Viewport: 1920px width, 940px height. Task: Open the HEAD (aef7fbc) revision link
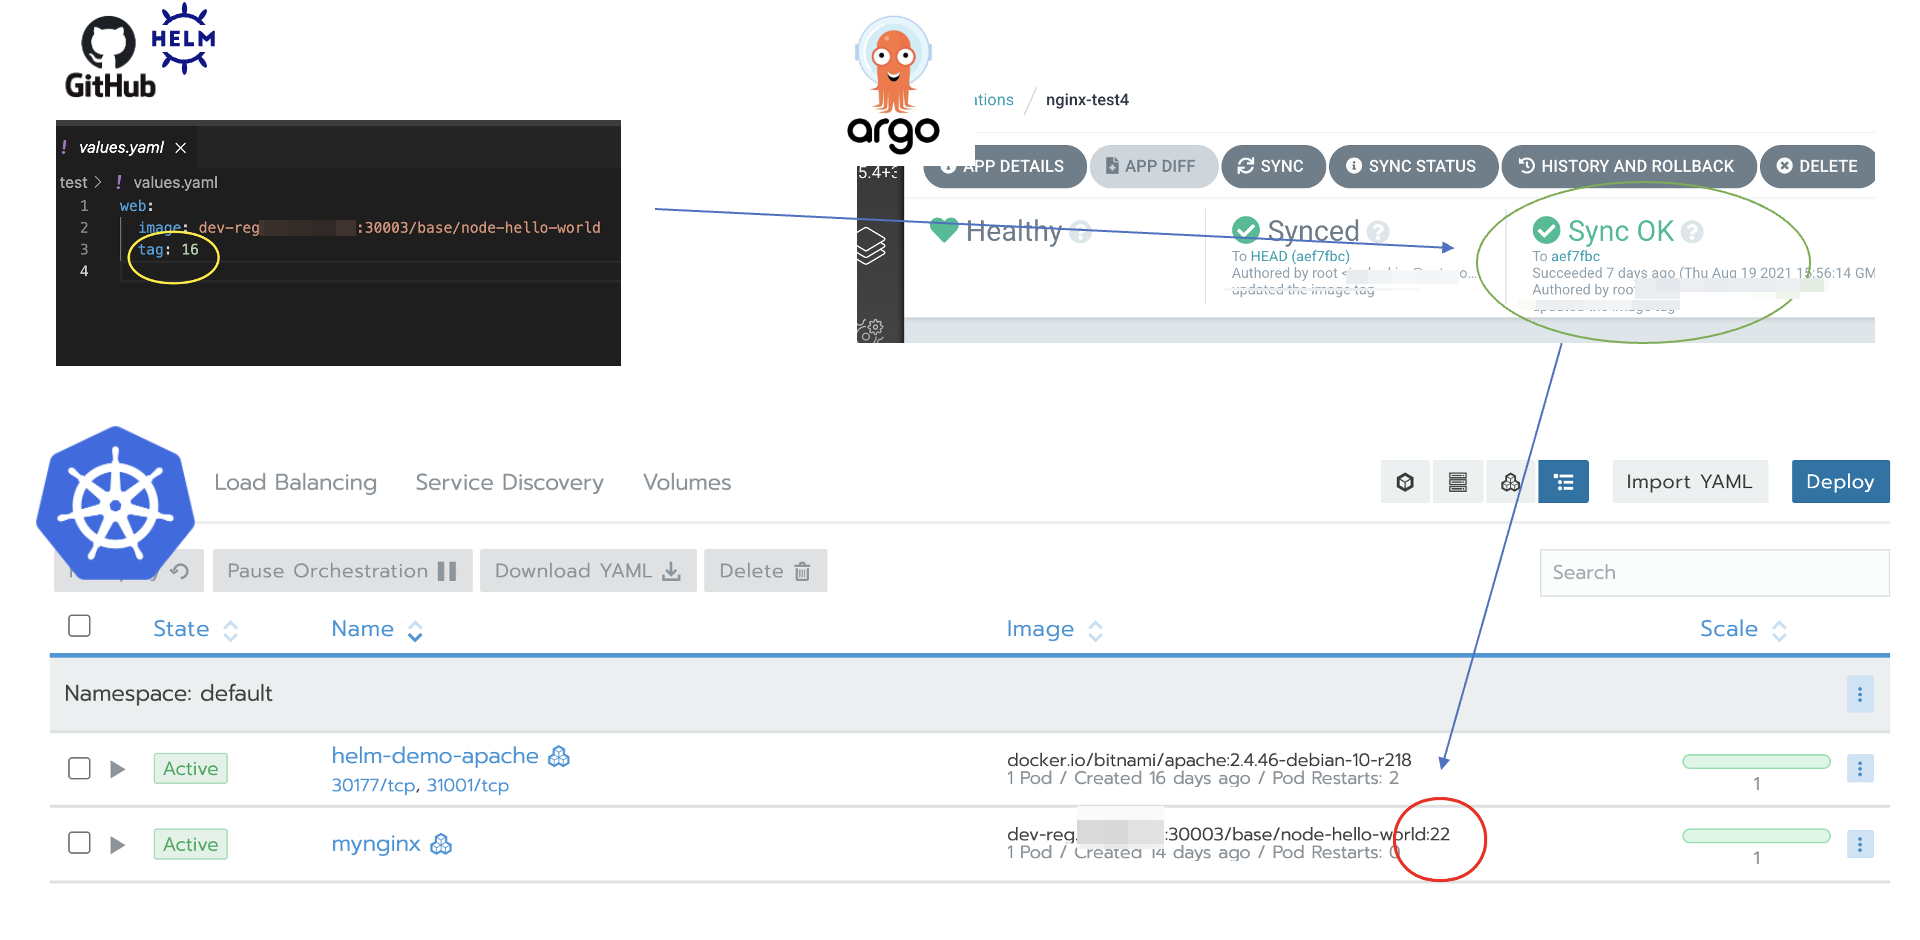(x=1300, y=256)
